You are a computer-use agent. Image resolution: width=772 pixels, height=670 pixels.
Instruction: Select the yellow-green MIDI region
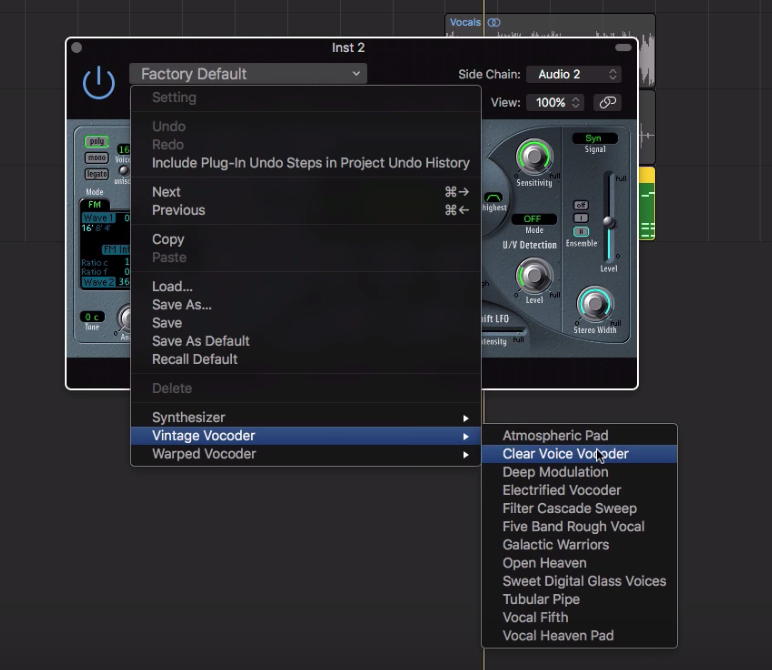(x=647, y=203)
